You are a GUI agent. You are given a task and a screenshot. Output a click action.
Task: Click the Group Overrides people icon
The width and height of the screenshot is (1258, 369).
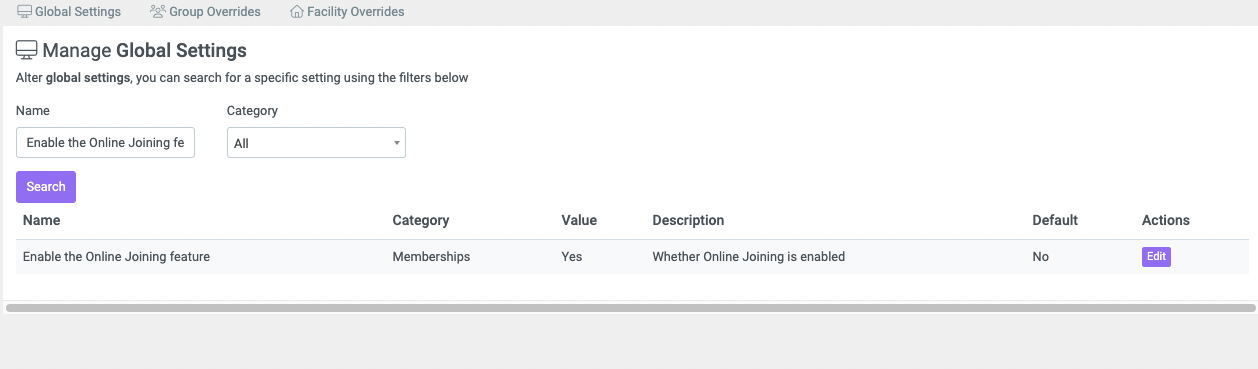(x=157, y=12)
